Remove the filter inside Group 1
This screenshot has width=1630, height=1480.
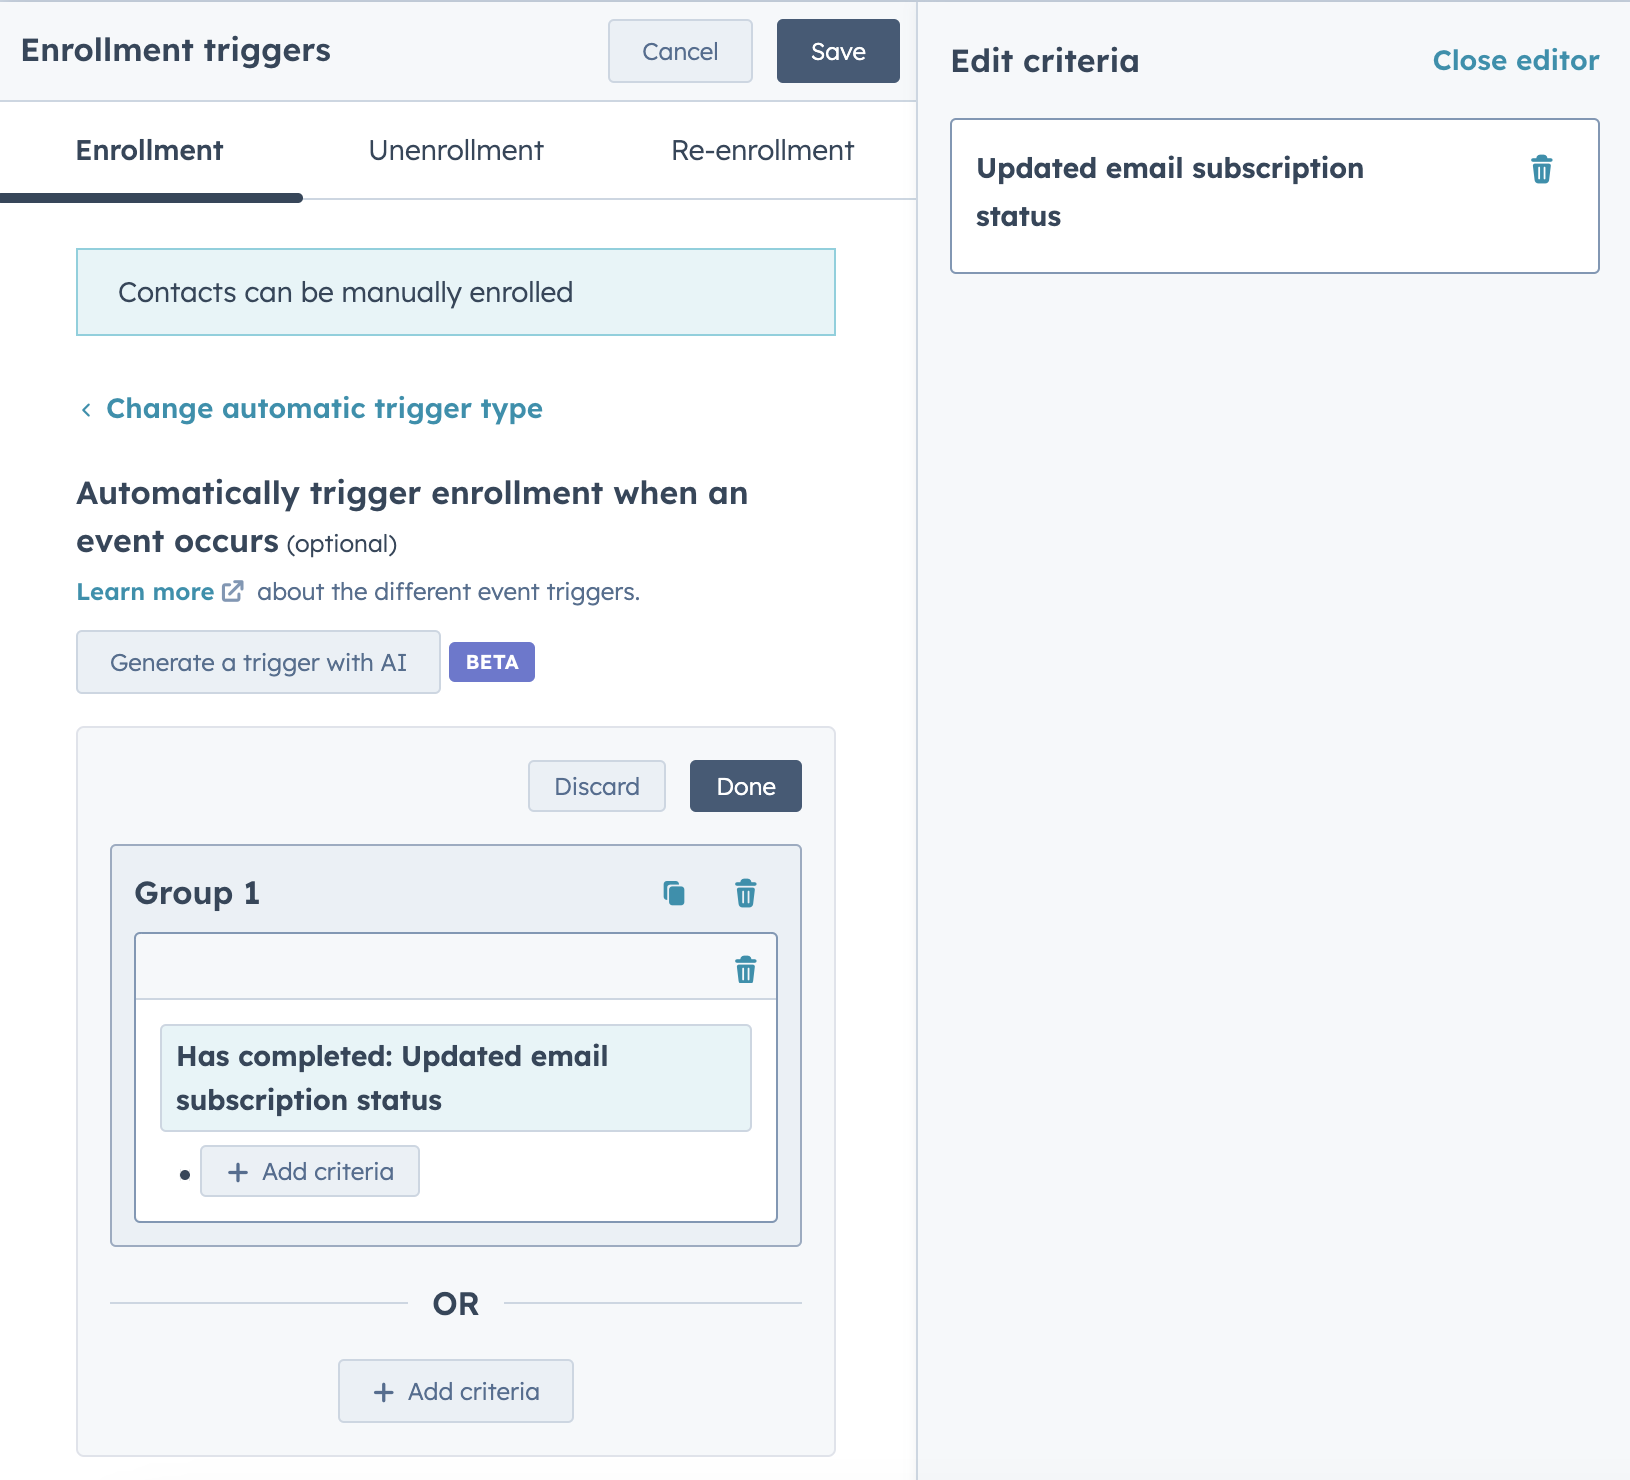[746, 969]
